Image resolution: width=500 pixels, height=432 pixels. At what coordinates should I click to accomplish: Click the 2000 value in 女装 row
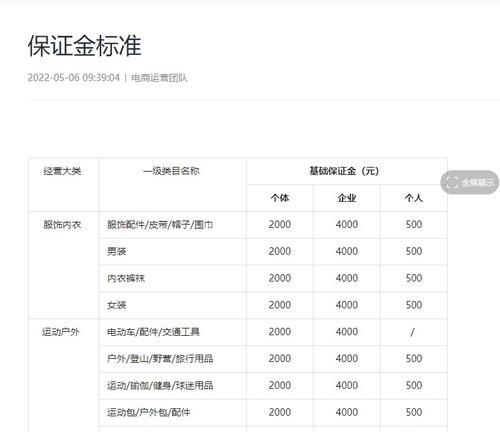point(280,305)
